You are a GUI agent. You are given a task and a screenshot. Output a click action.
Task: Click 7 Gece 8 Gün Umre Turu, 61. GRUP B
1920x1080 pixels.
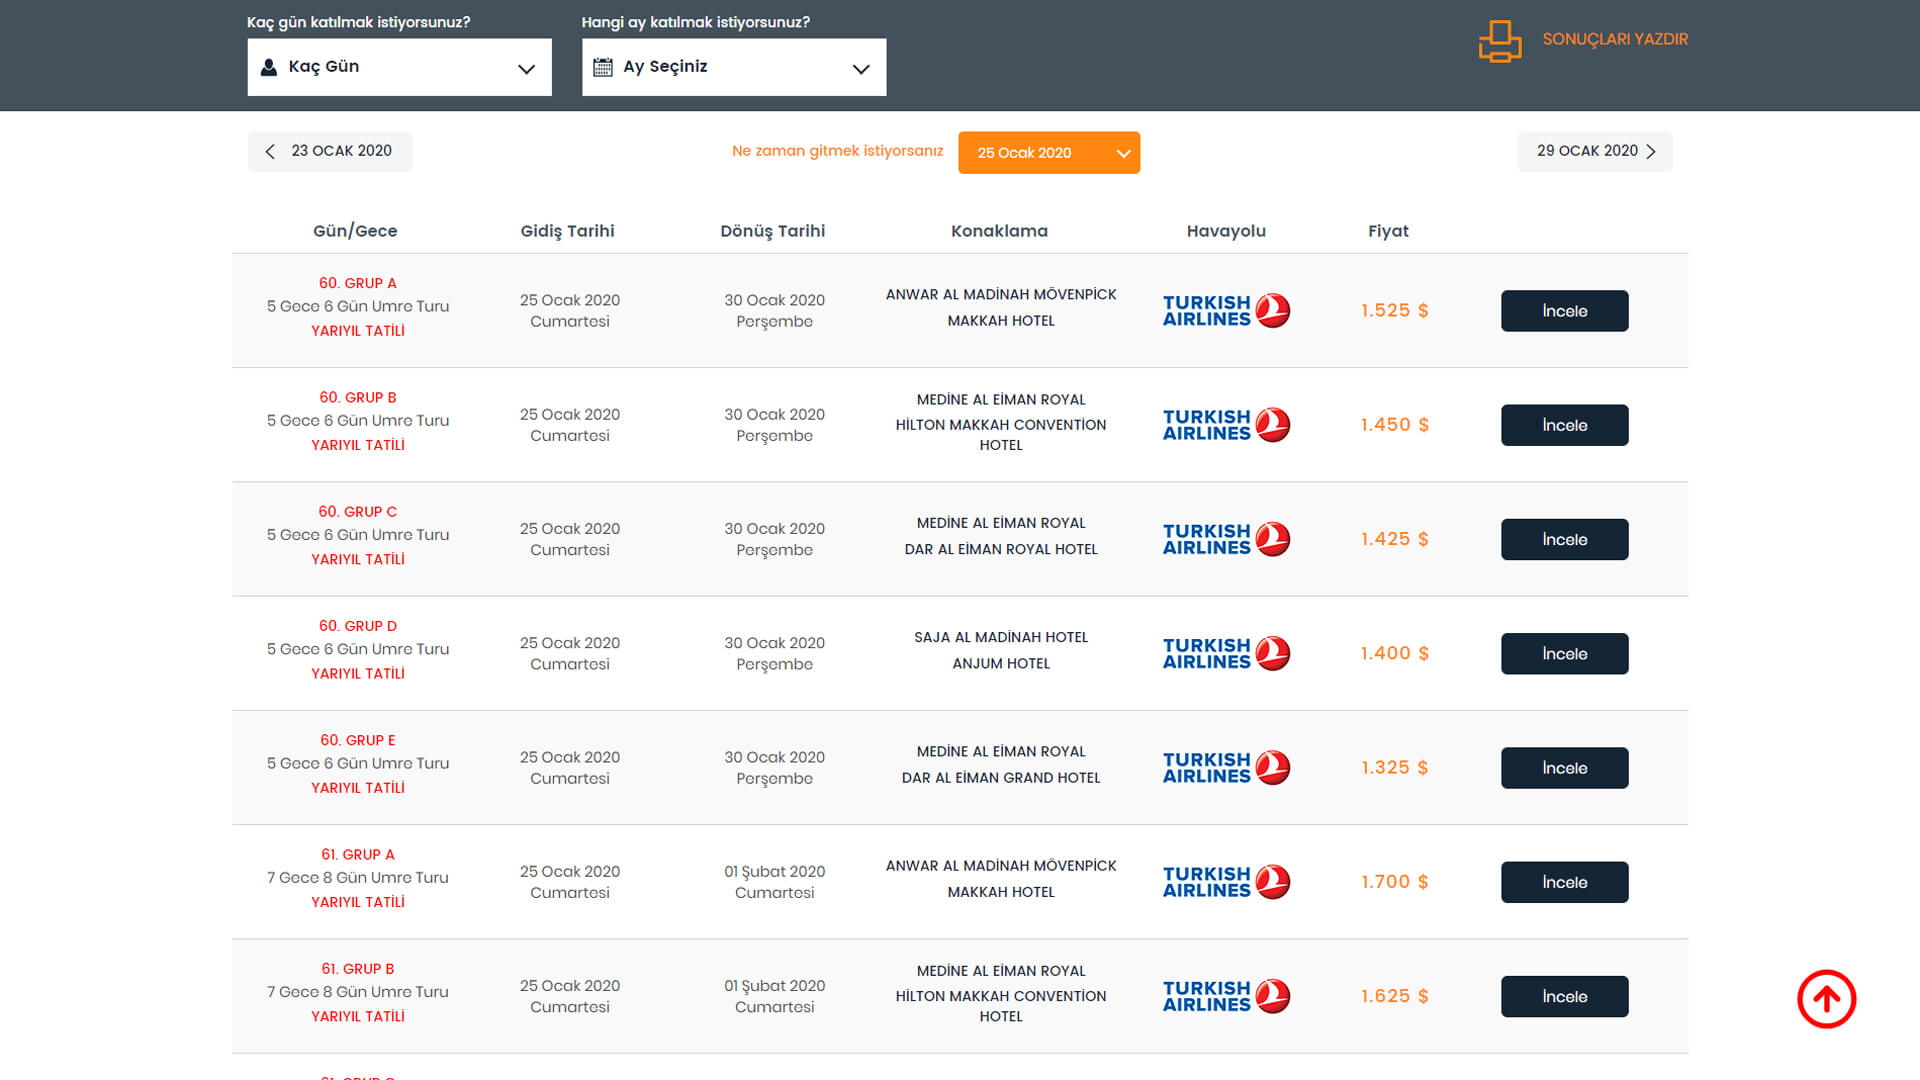(358, 992)
